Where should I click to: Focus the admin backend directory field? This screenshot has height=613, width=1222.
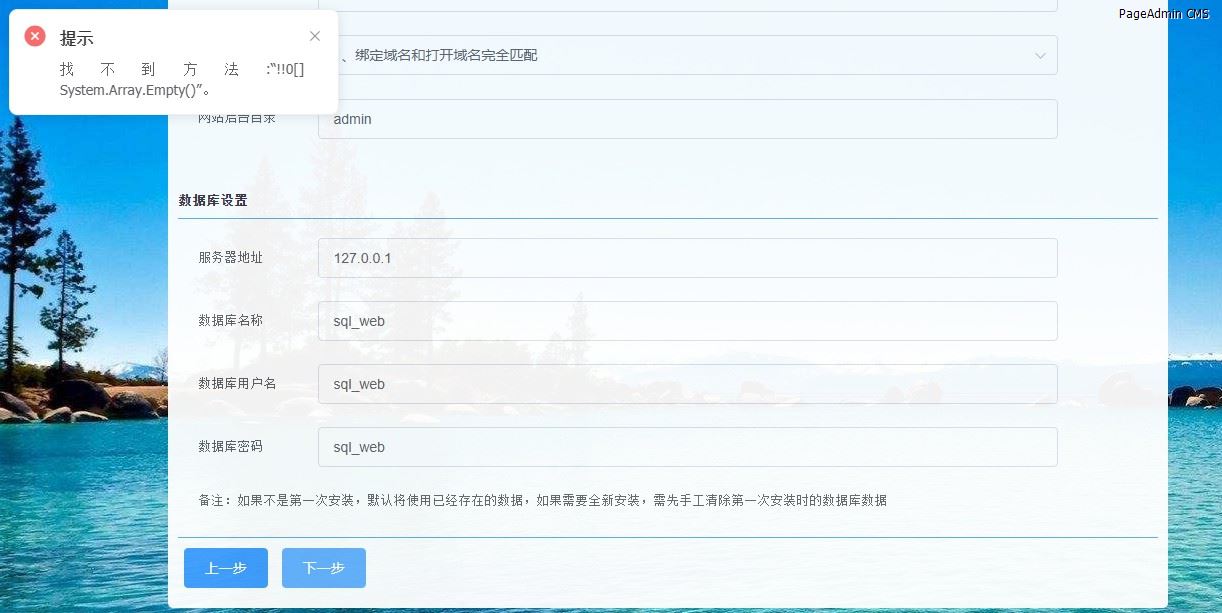click(687, 119)
